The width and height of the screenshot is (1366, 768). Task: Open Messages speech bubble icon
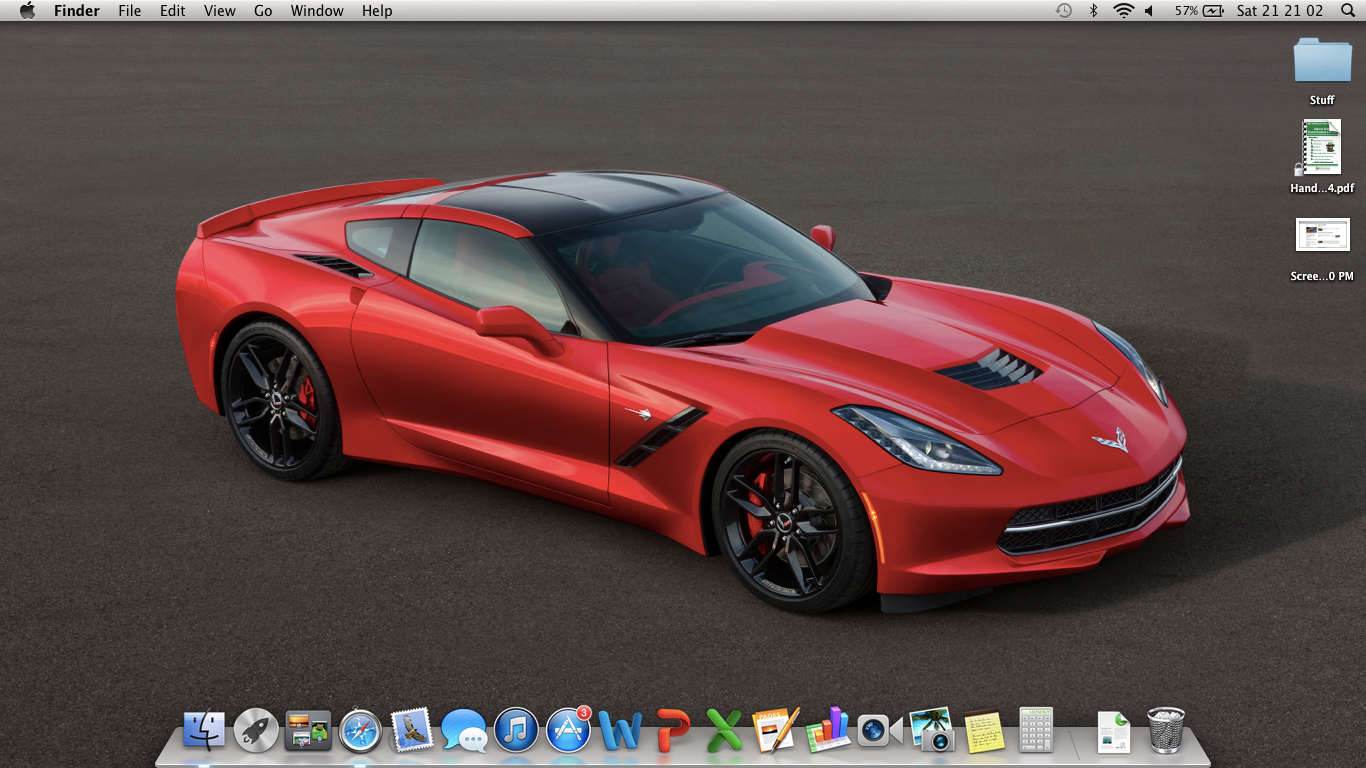464,730
